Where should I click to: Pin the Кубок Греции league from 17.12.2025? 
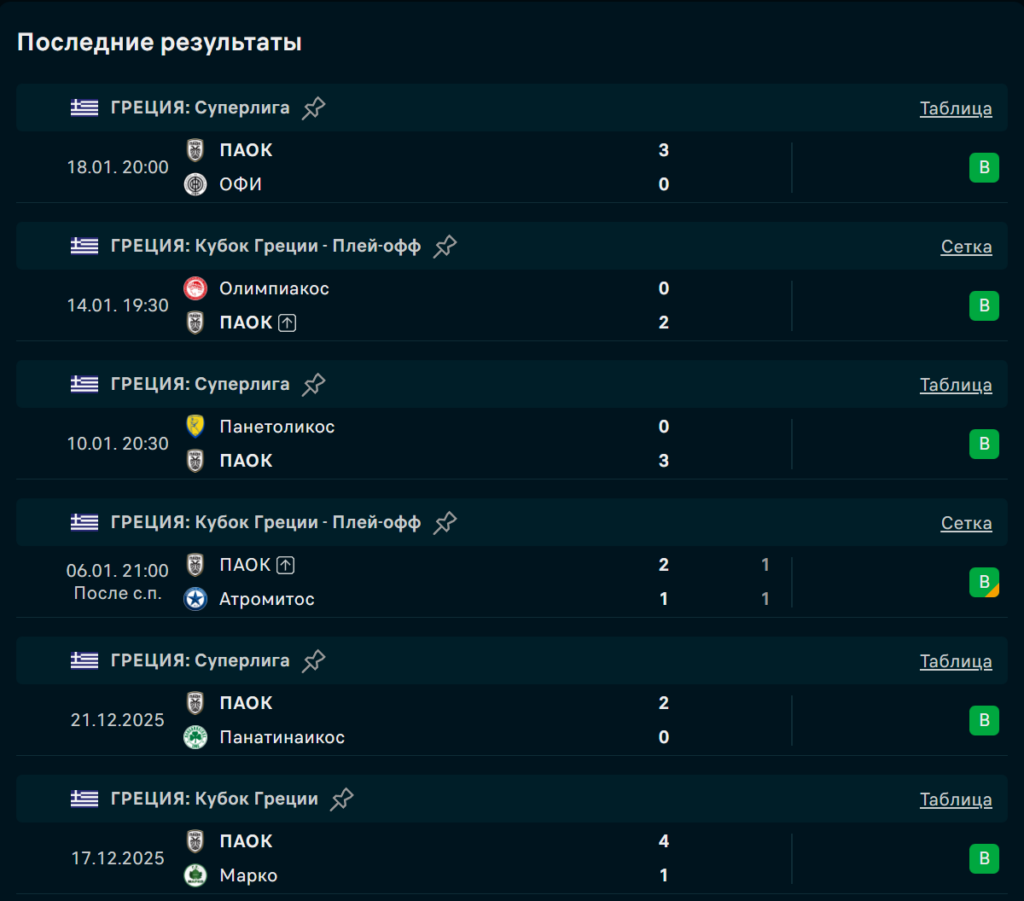[x=342, y=799]
